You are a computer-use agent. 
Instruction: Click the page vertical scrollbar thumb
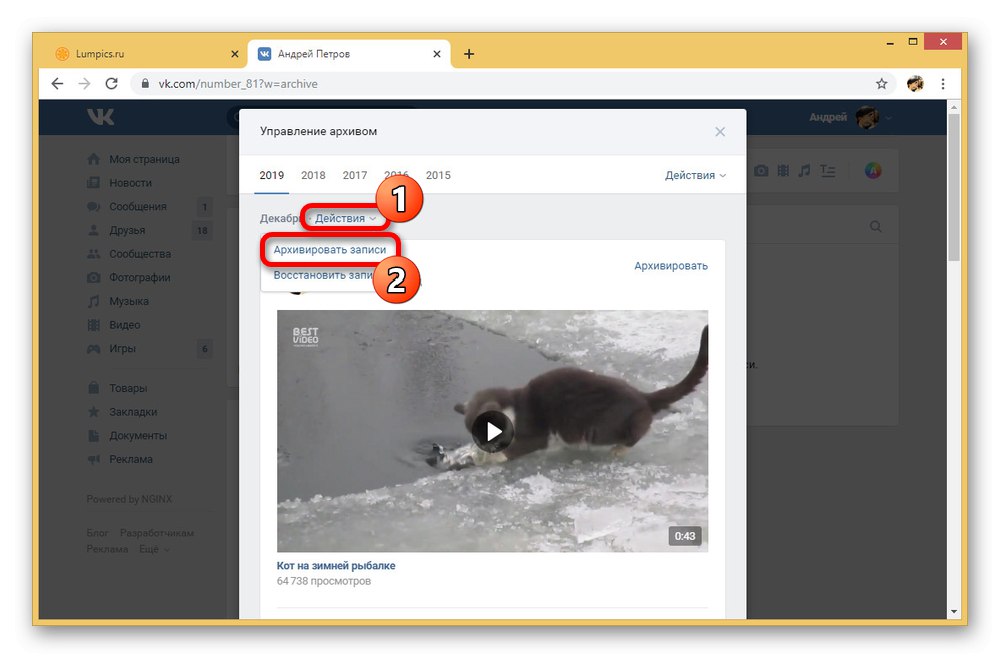coord(953,187)
